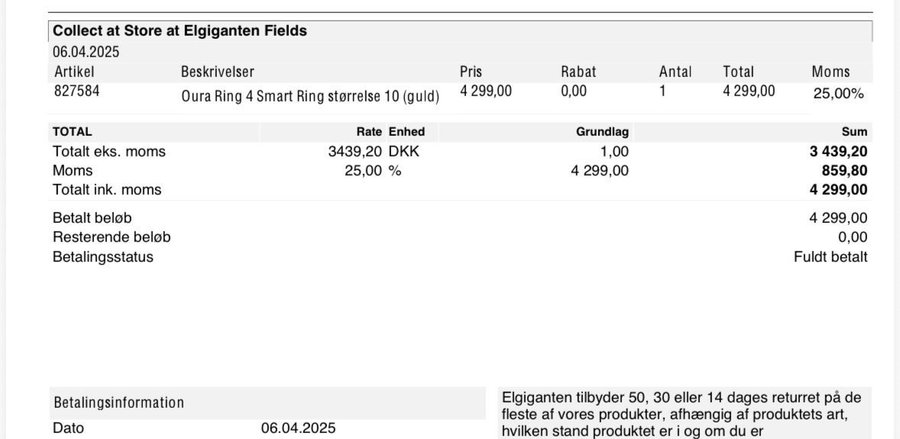Click the 'Beskrivelser' column header
The height and width of the screenshot is (439, 900).
coord(218,72)
